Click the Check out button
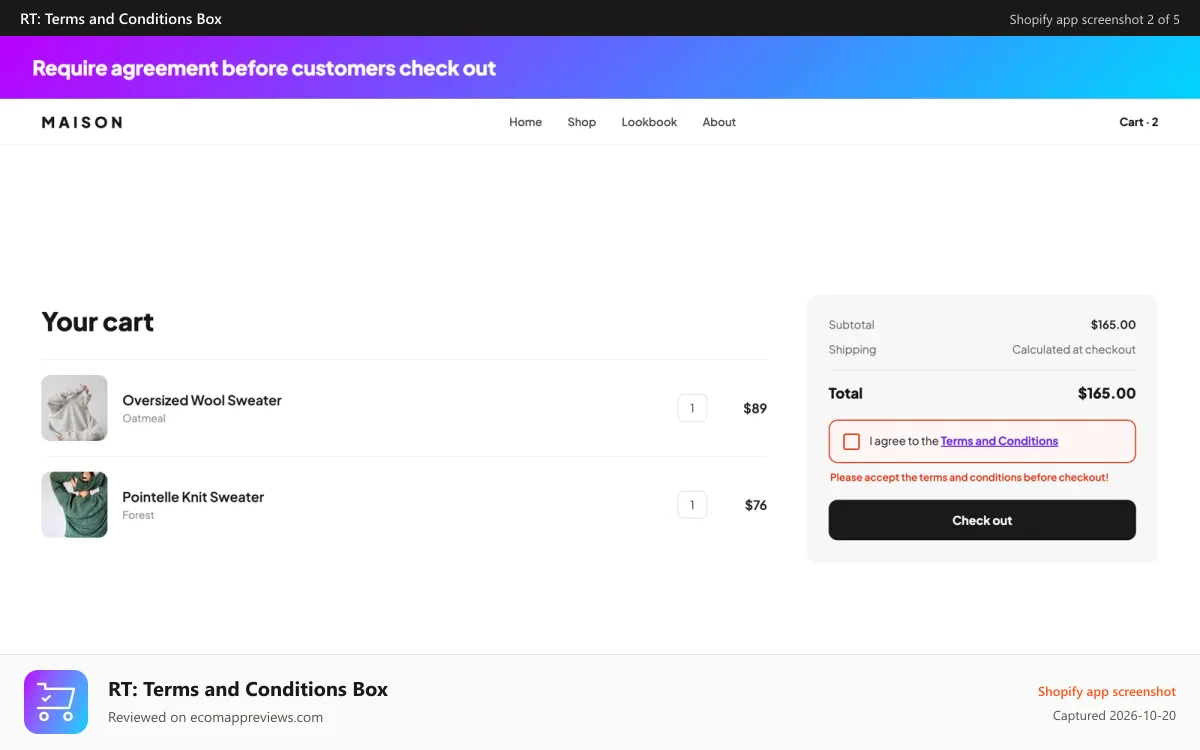 coord(982,520)
